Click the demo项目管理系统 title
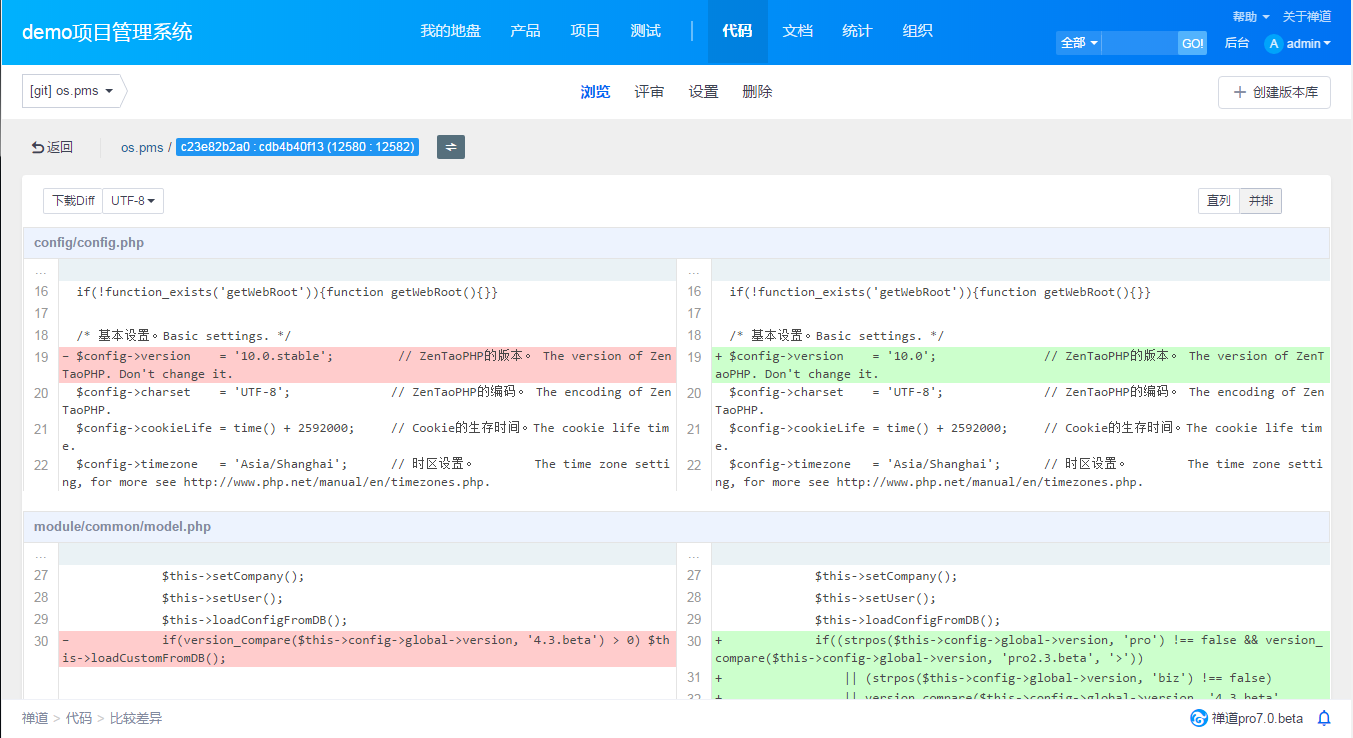Viewport: 1353px width, 738px height. [107, 31]
